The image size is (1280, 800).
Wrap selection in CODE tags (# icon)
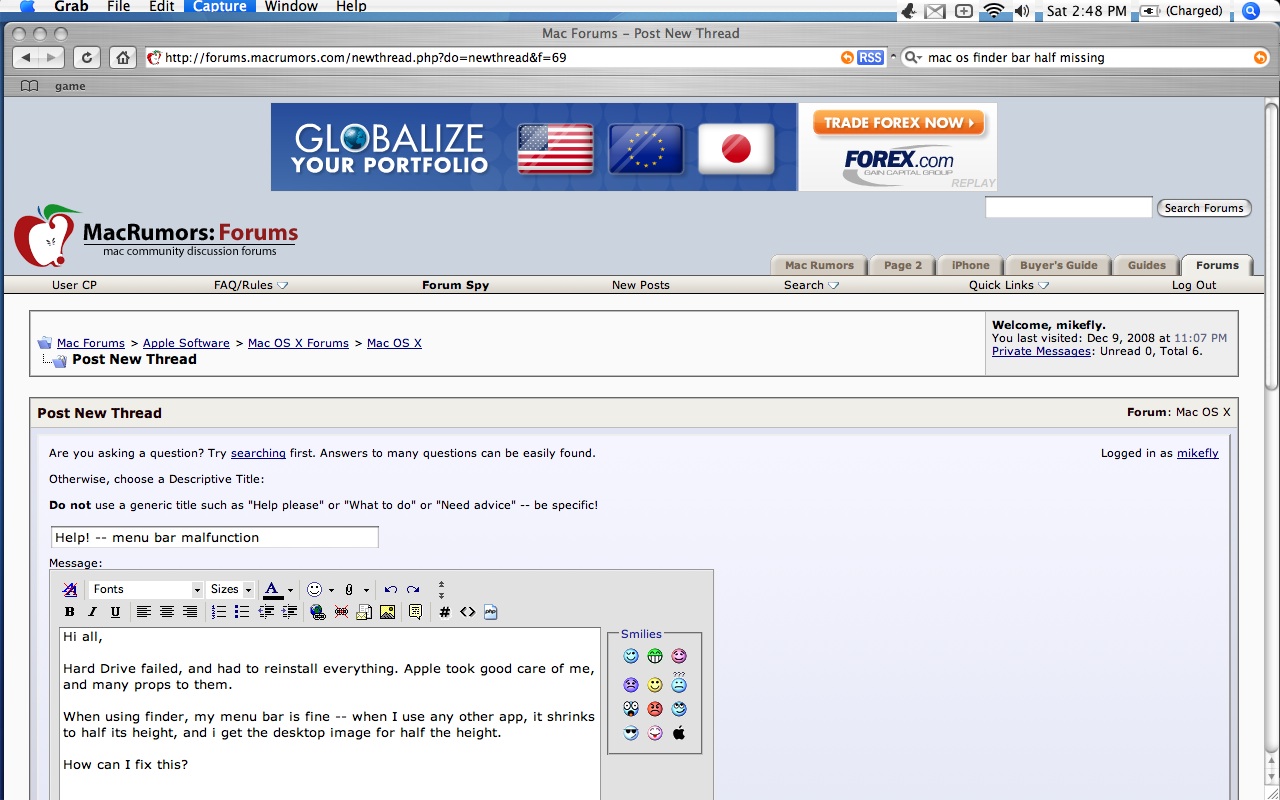click(x=445, y=612)
